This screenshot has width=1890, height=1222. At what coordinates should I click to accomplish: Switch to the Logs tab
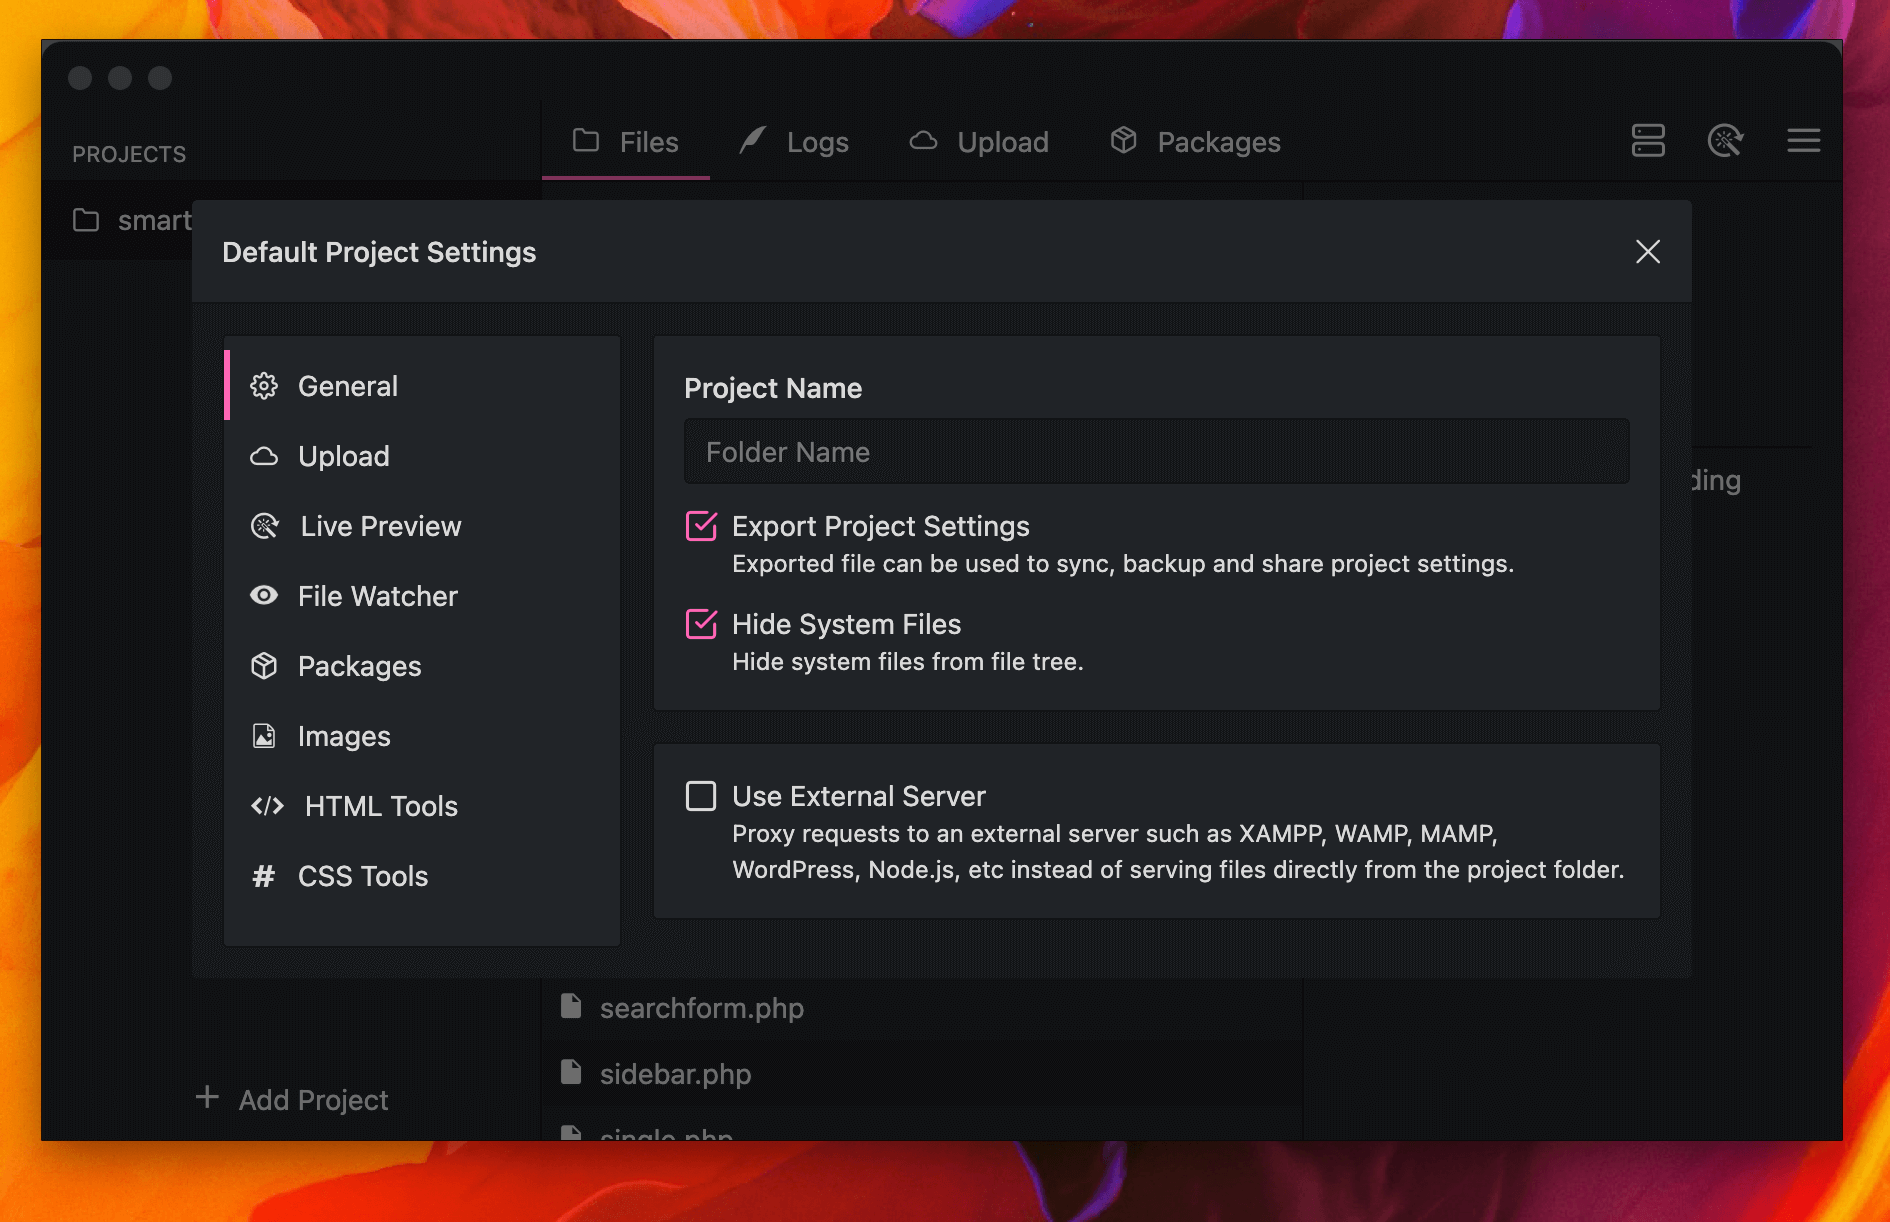[x=795, y=142]
